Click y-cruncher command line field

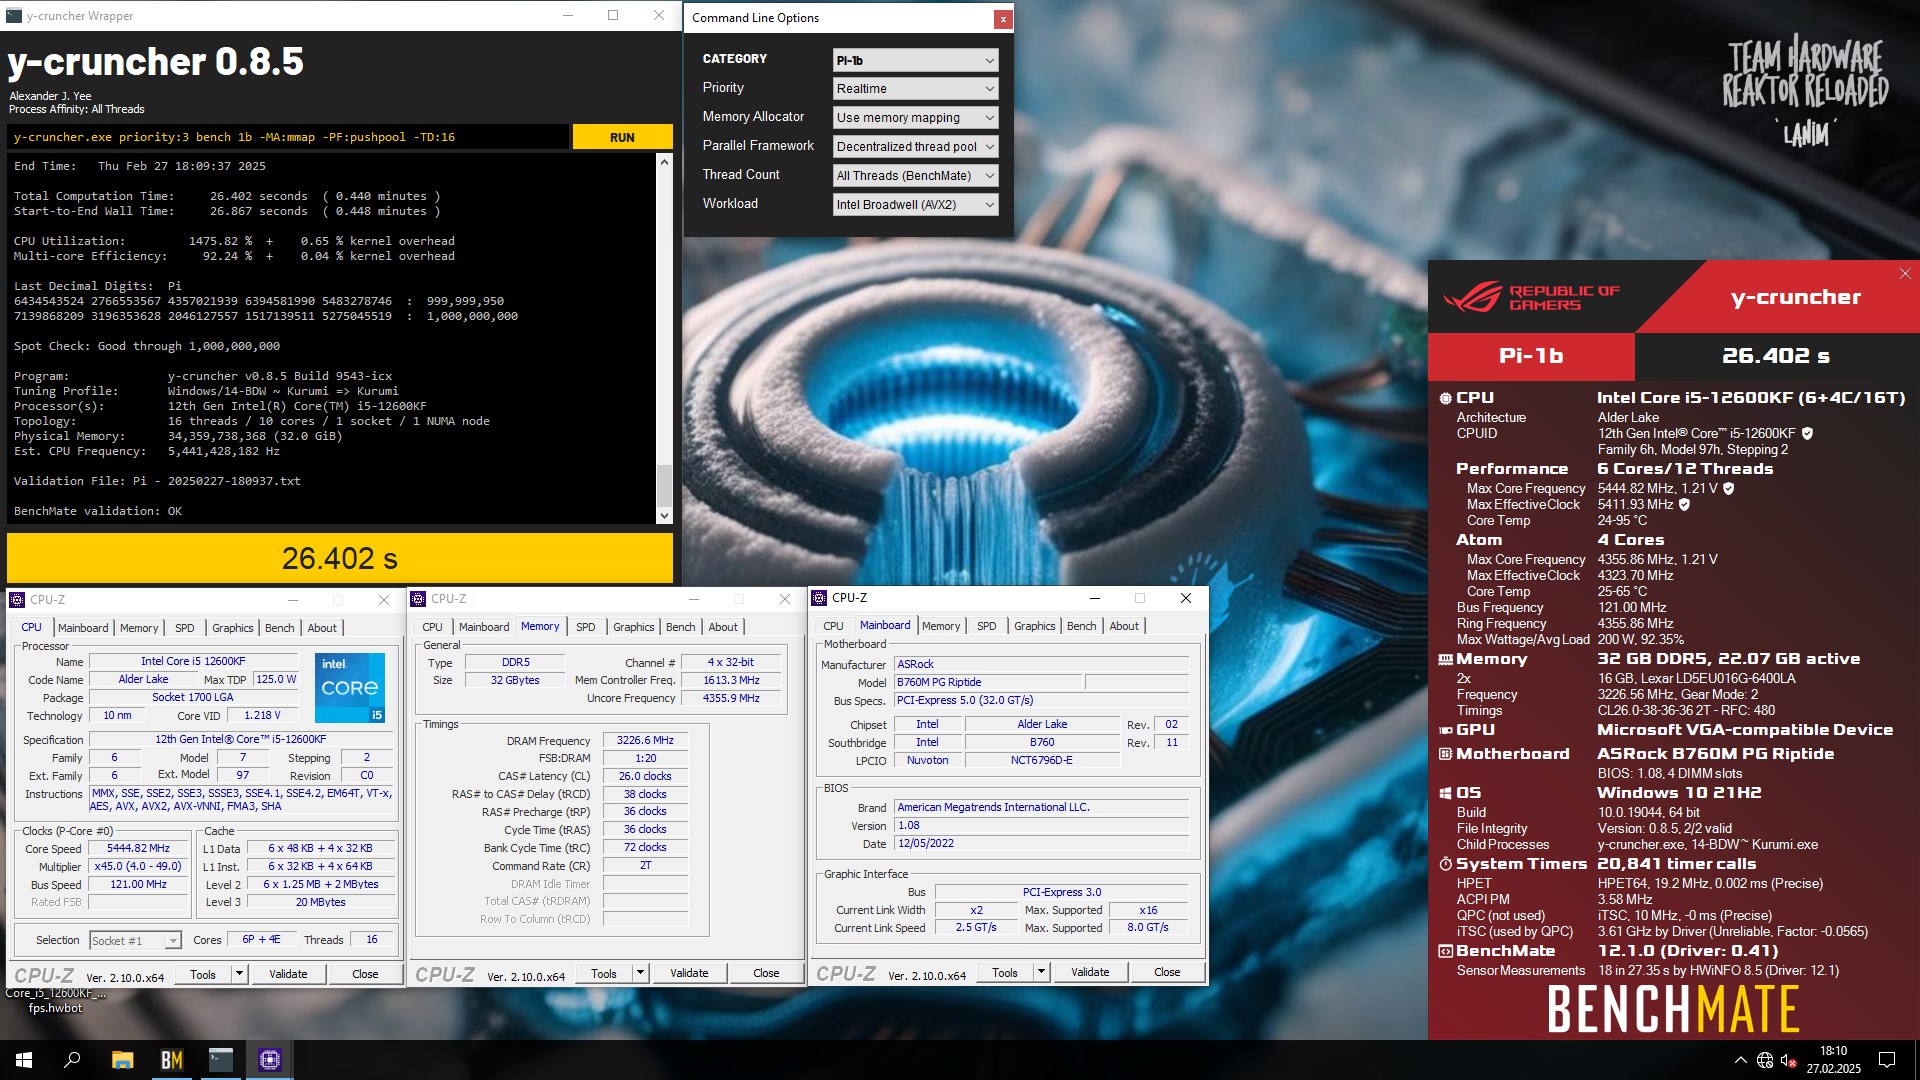[x=288, y=138]
